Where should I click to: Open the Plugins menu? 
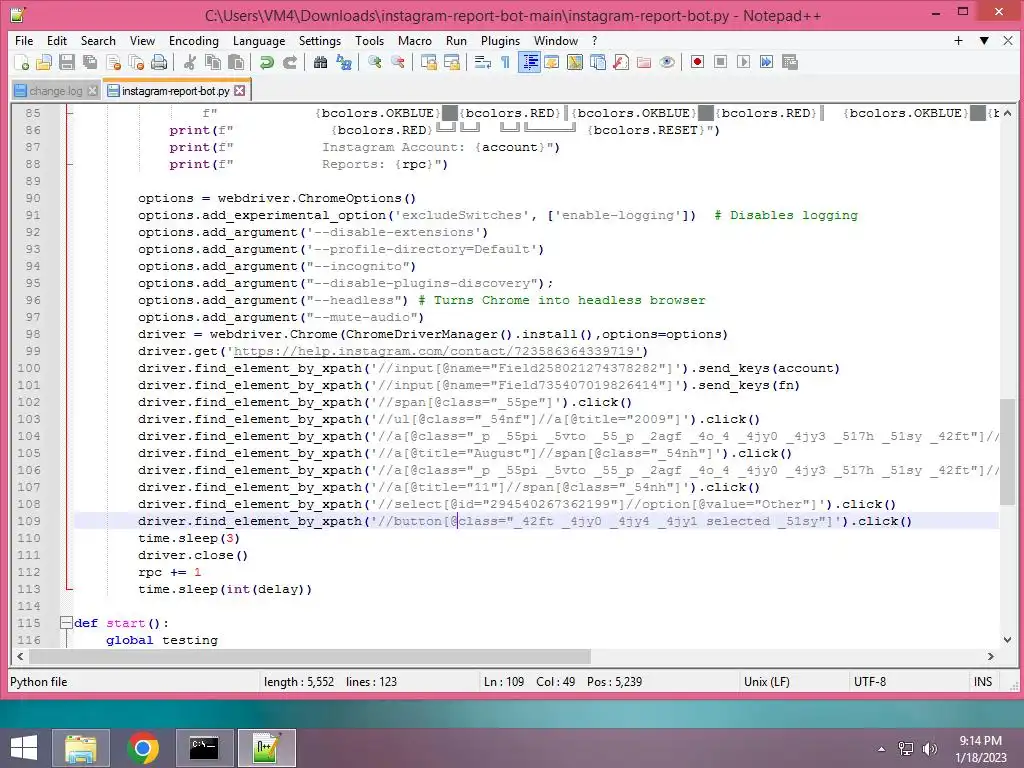(x=500, y=40)
